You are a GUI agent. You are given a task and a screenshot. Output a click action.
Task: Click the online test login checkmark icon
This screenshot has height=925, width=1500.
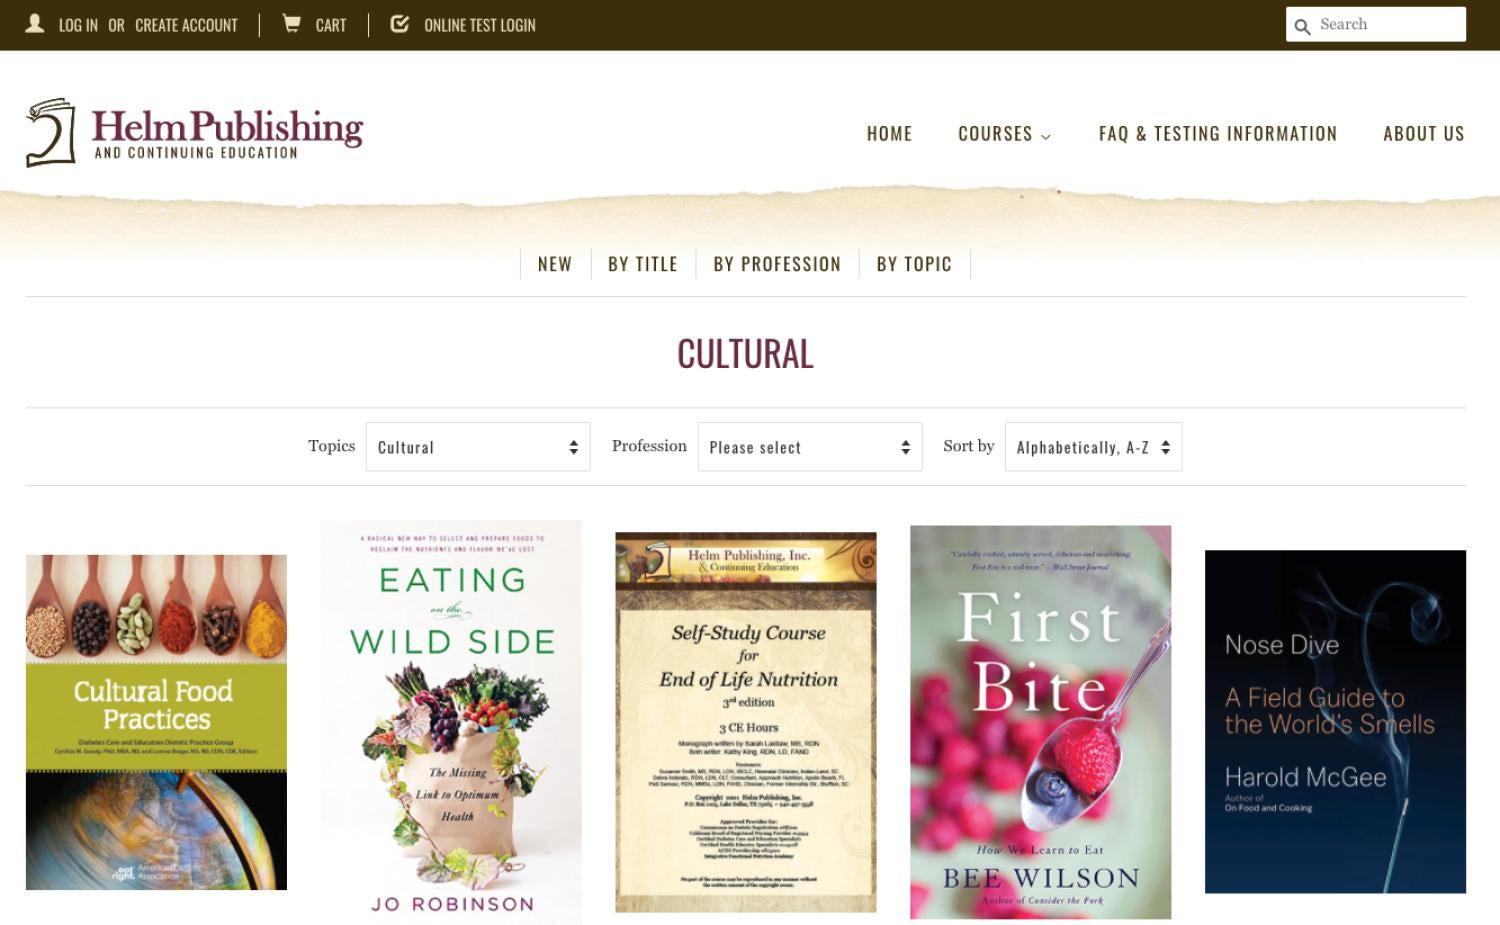click(399, 23)
